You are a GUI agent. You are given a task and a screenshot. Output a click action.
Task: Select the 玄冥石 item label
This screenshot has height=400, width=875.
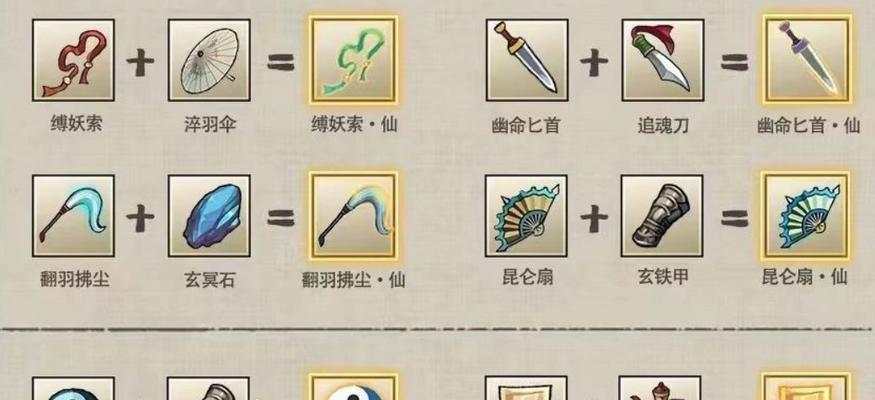[210, 279]
